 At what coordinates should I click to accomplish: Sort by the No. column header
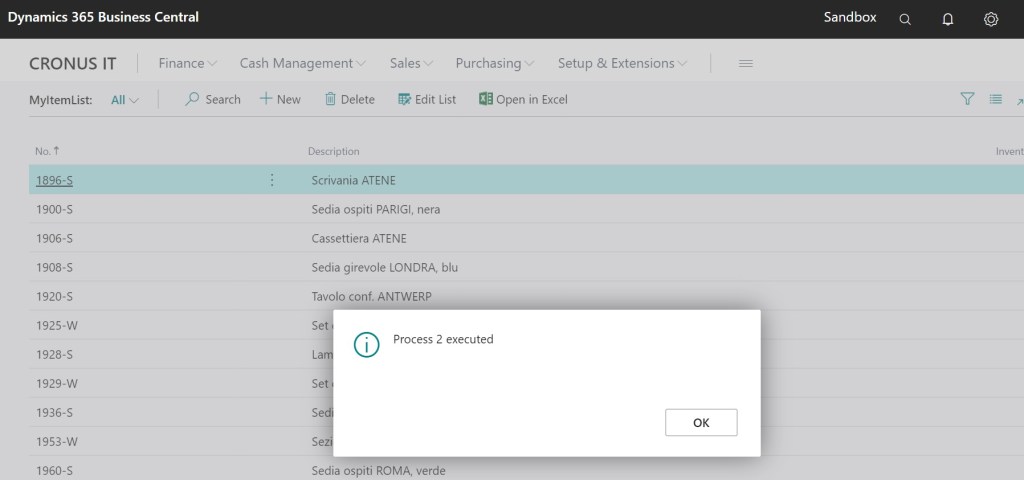coord(47,151)
